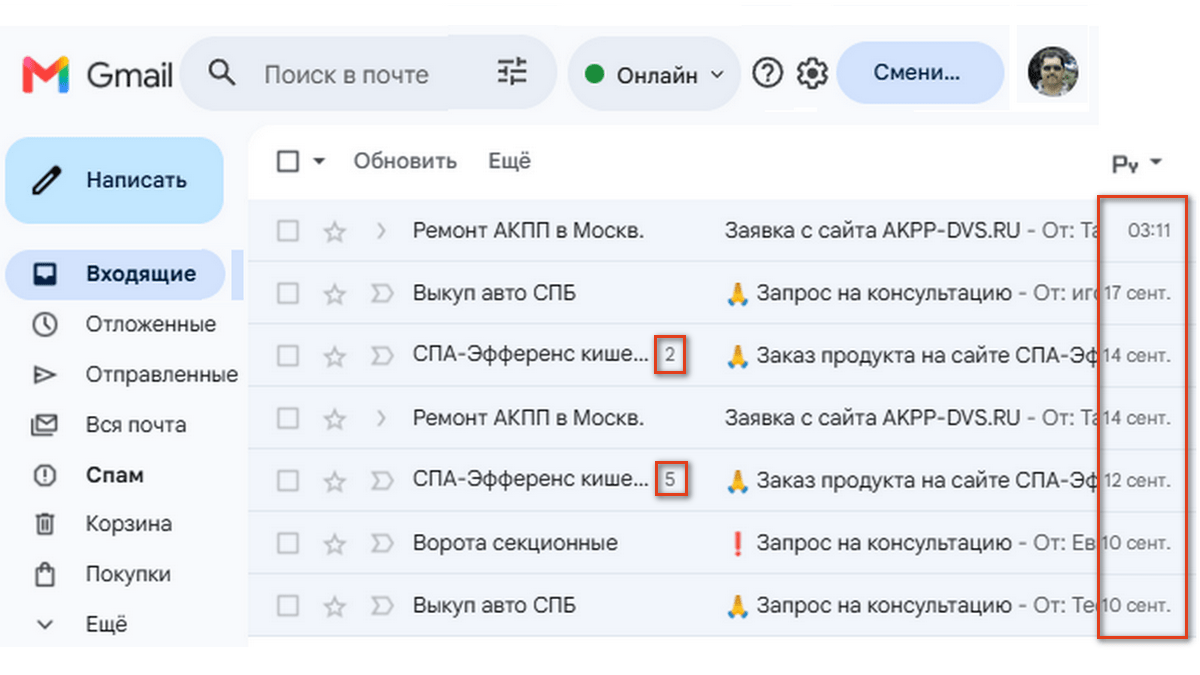Screen dimensions: 1200x675
Task: Star the Ремонт АКПП email from 14 сент.
Action: (334, 418)
